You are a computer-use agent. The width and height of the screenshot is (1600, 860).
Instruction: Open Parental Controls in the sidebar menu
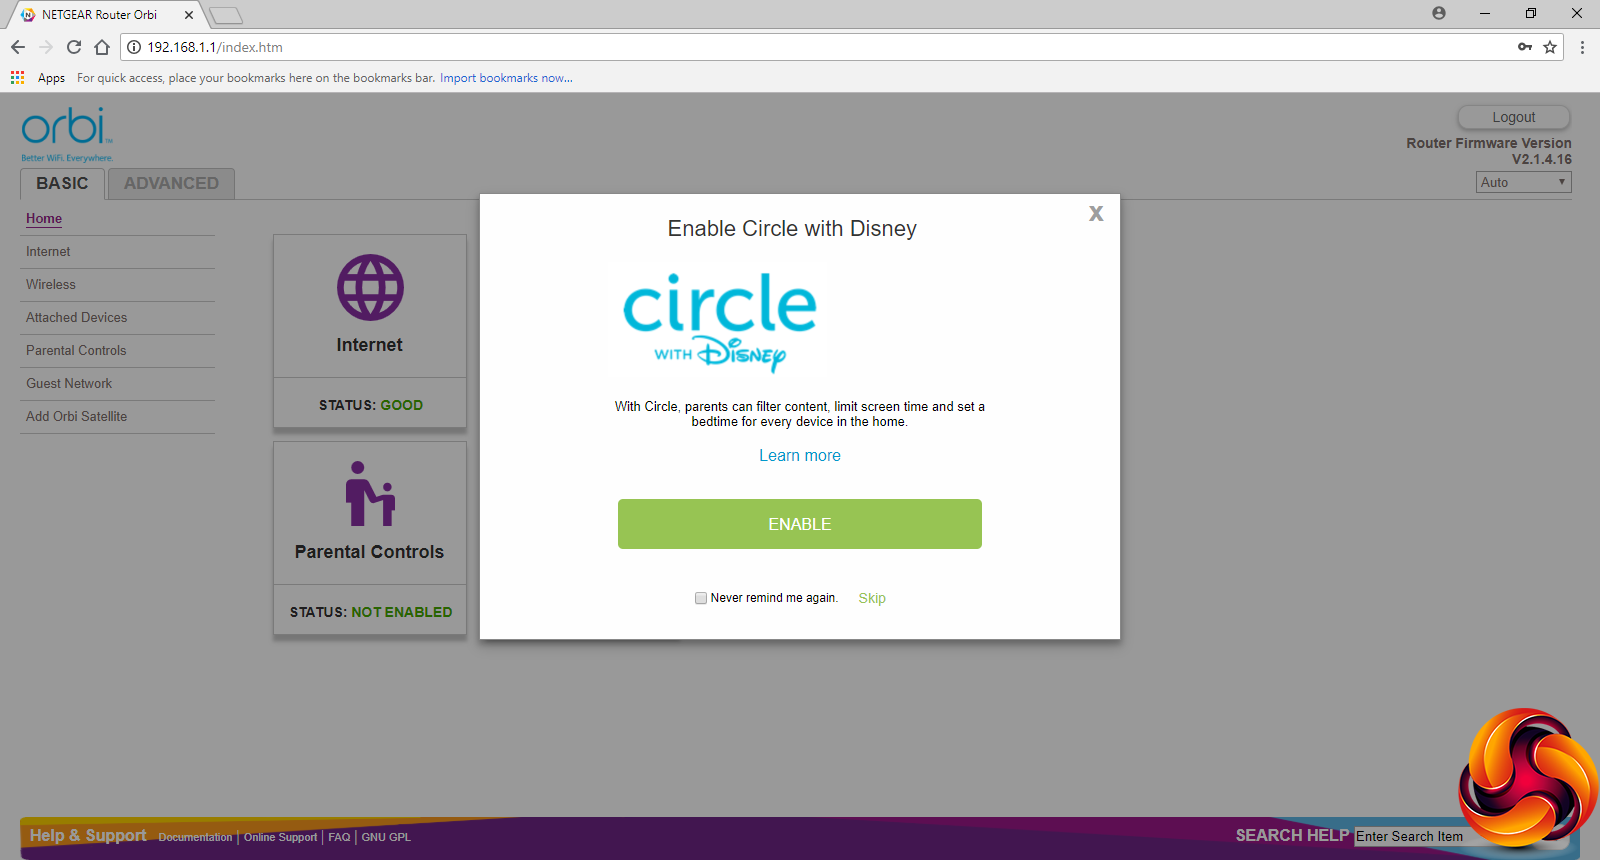click(76, 351)
